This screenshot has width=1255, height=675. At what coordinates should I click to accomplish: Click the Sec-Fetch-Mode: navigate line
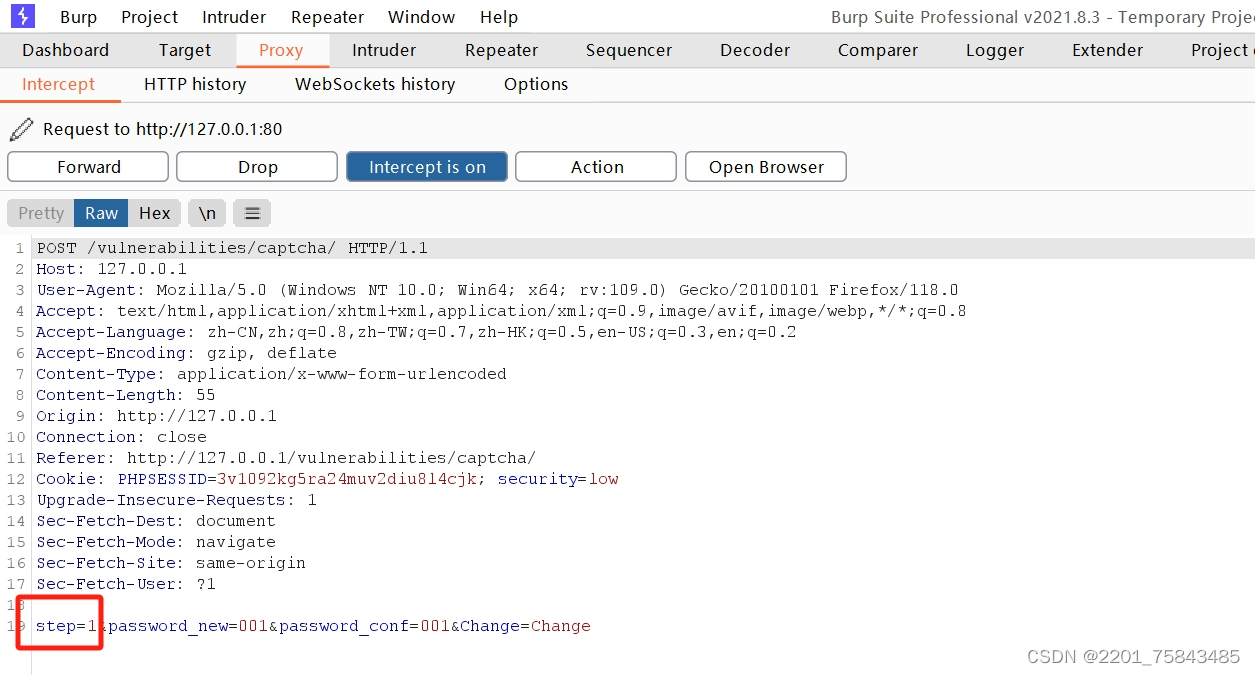click(x=156, y=542)
